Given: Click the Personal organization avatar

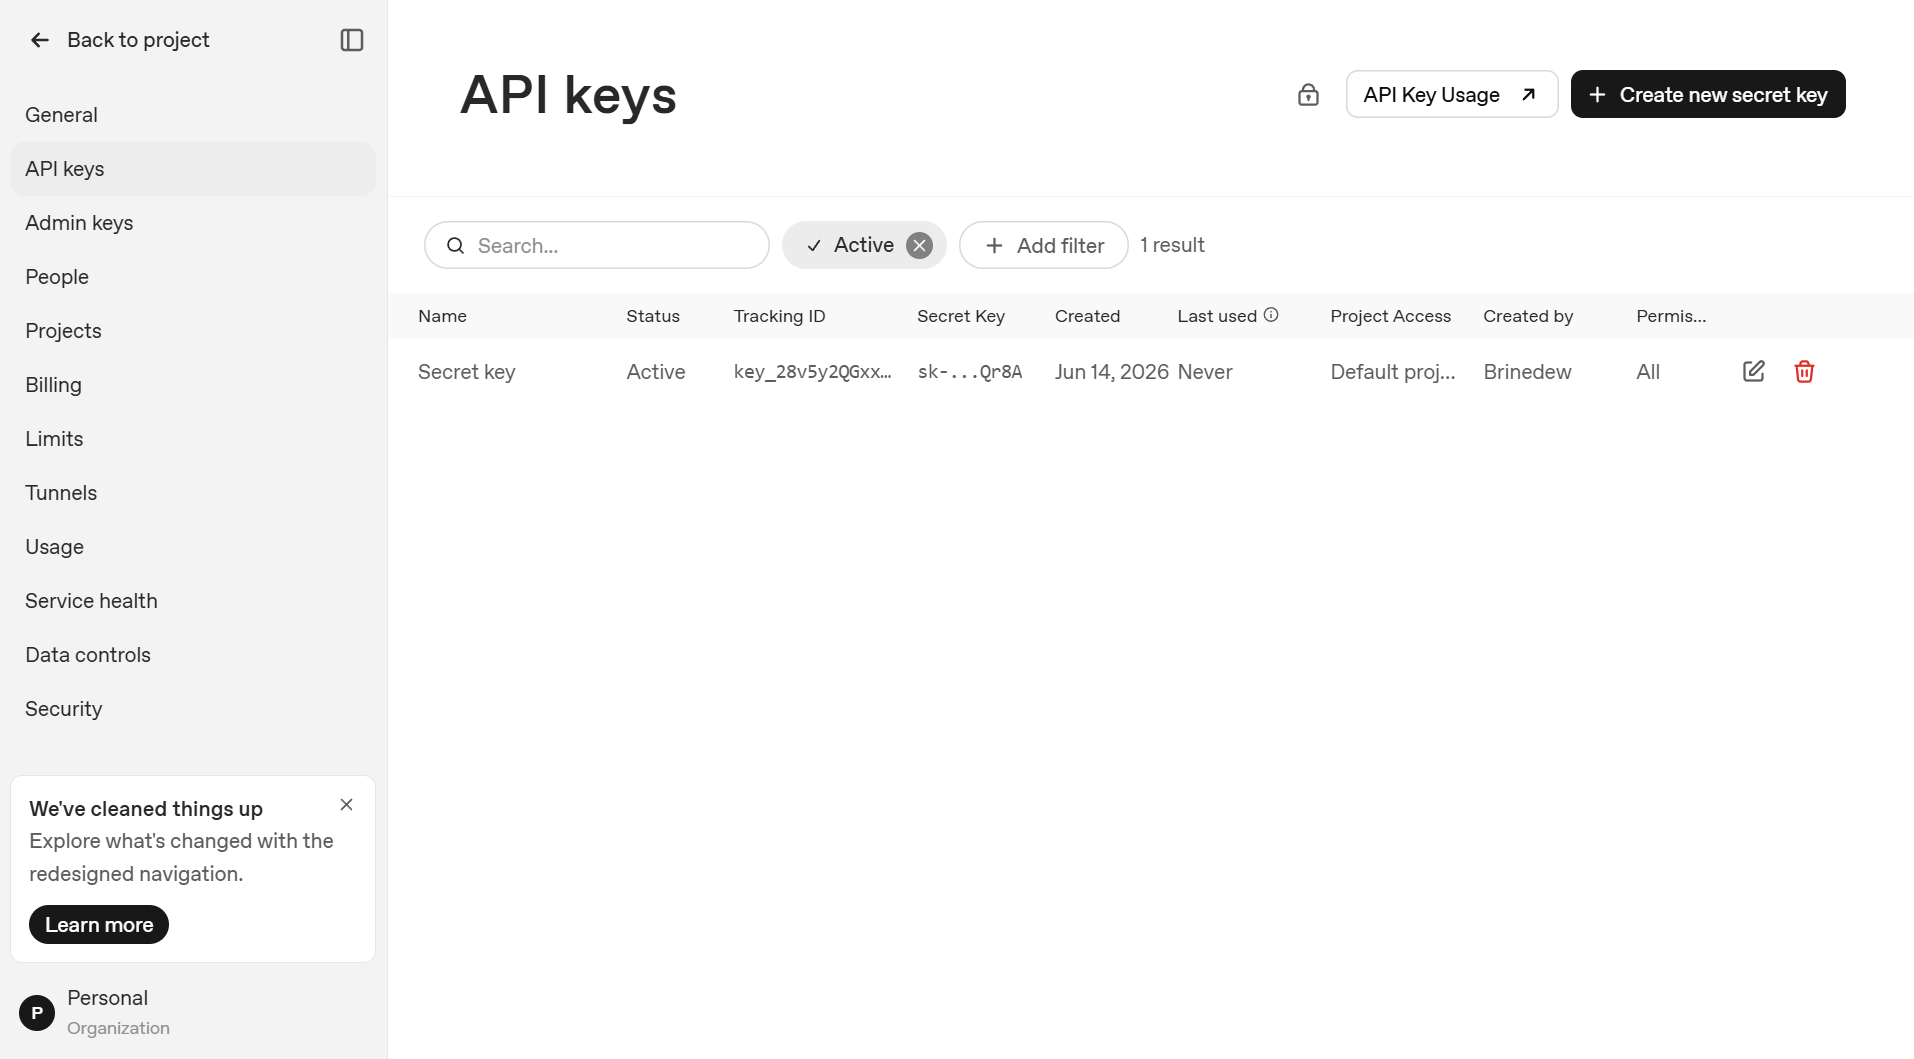Looking at the screenshot, I should coord(37,1012).
